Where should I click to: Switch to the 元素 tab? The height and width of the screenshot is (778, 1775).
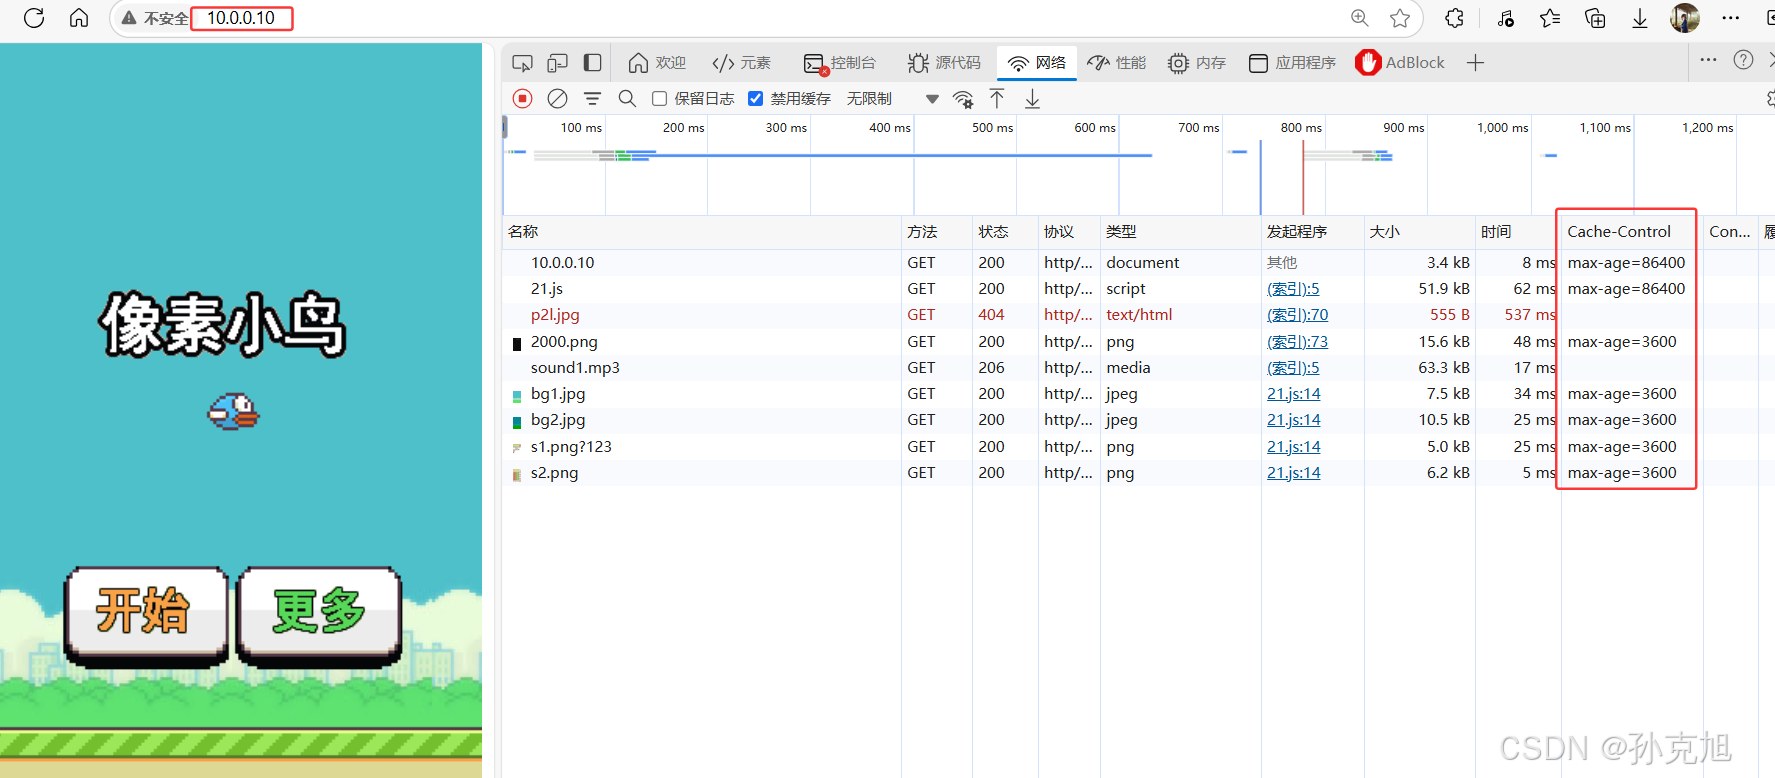(741, 63)
